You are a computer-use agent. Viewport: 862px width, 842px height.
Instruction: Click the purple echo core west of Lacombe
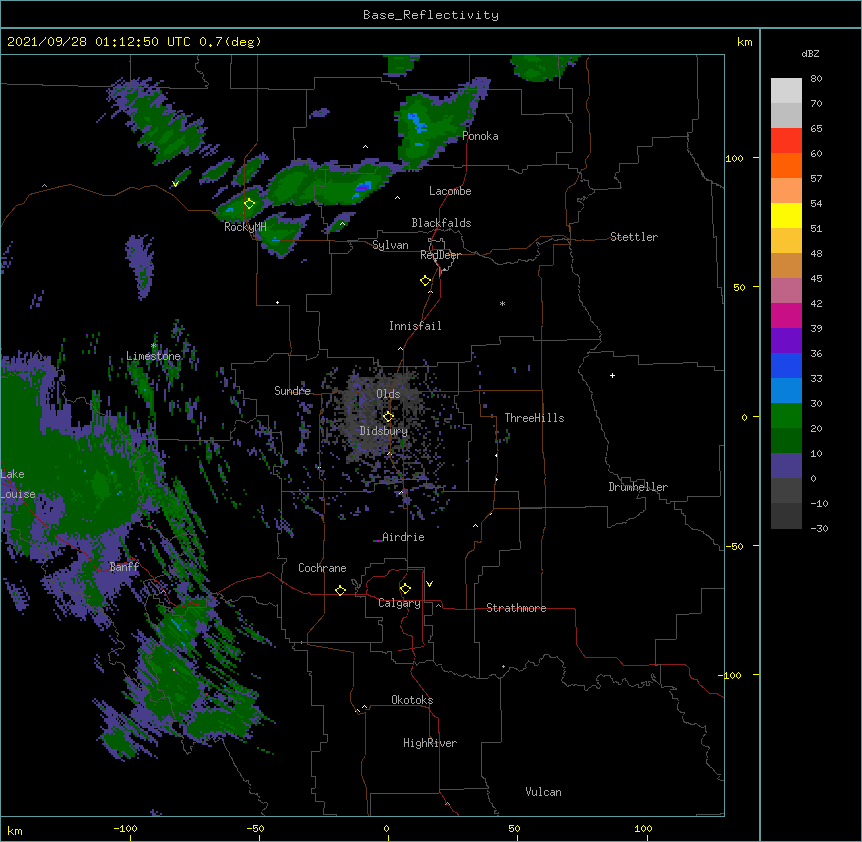362,187
